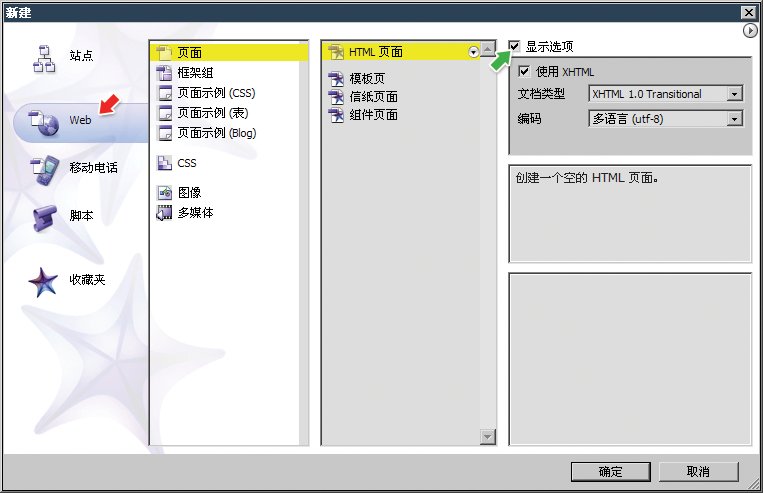Viewport: 763px width, 493px height.
Task: Click the 页面示例 (CSS) icon
Action: (164, 93)
